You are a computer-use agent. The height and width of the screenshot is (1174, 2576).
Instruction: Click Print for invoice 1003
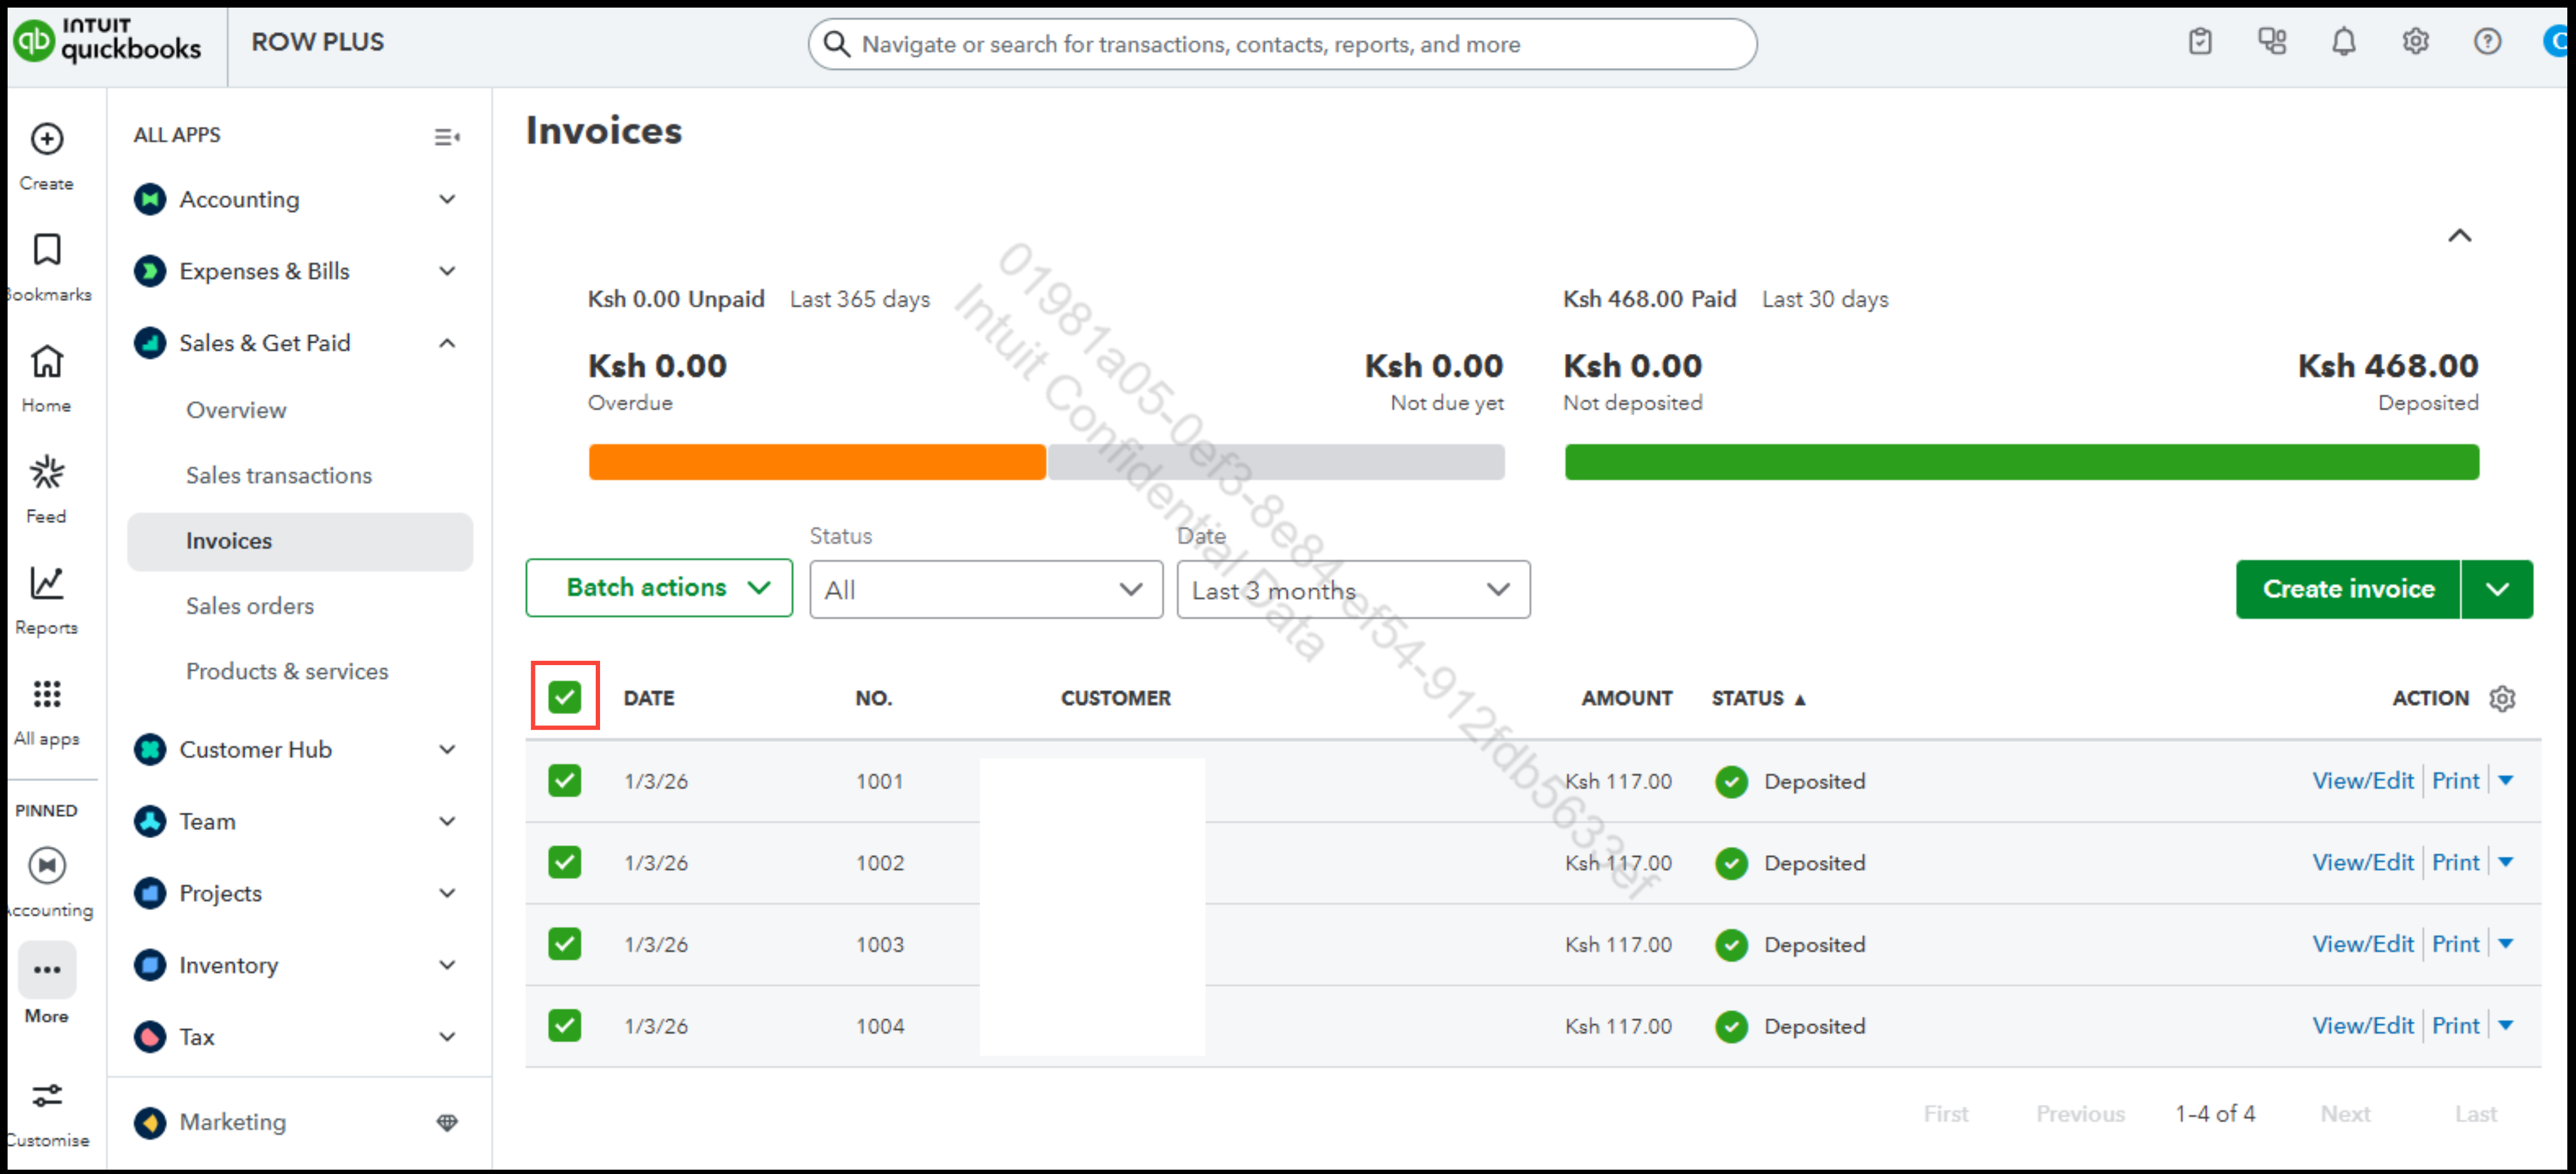click(2455, 943)
